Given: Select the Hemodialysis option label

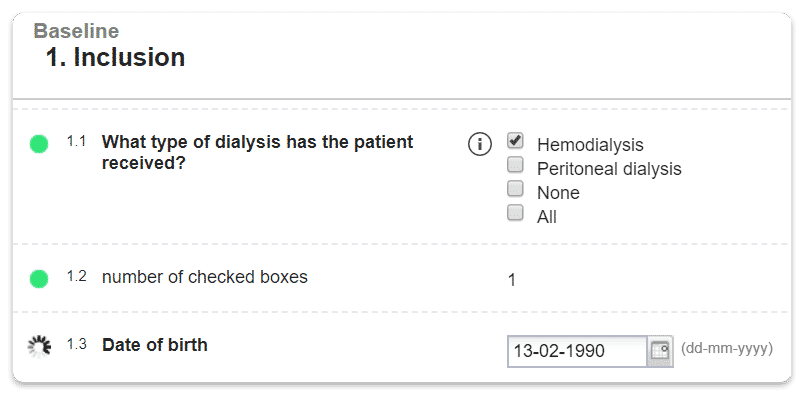Looking at the screenshot, I should (x=590, y=145).
